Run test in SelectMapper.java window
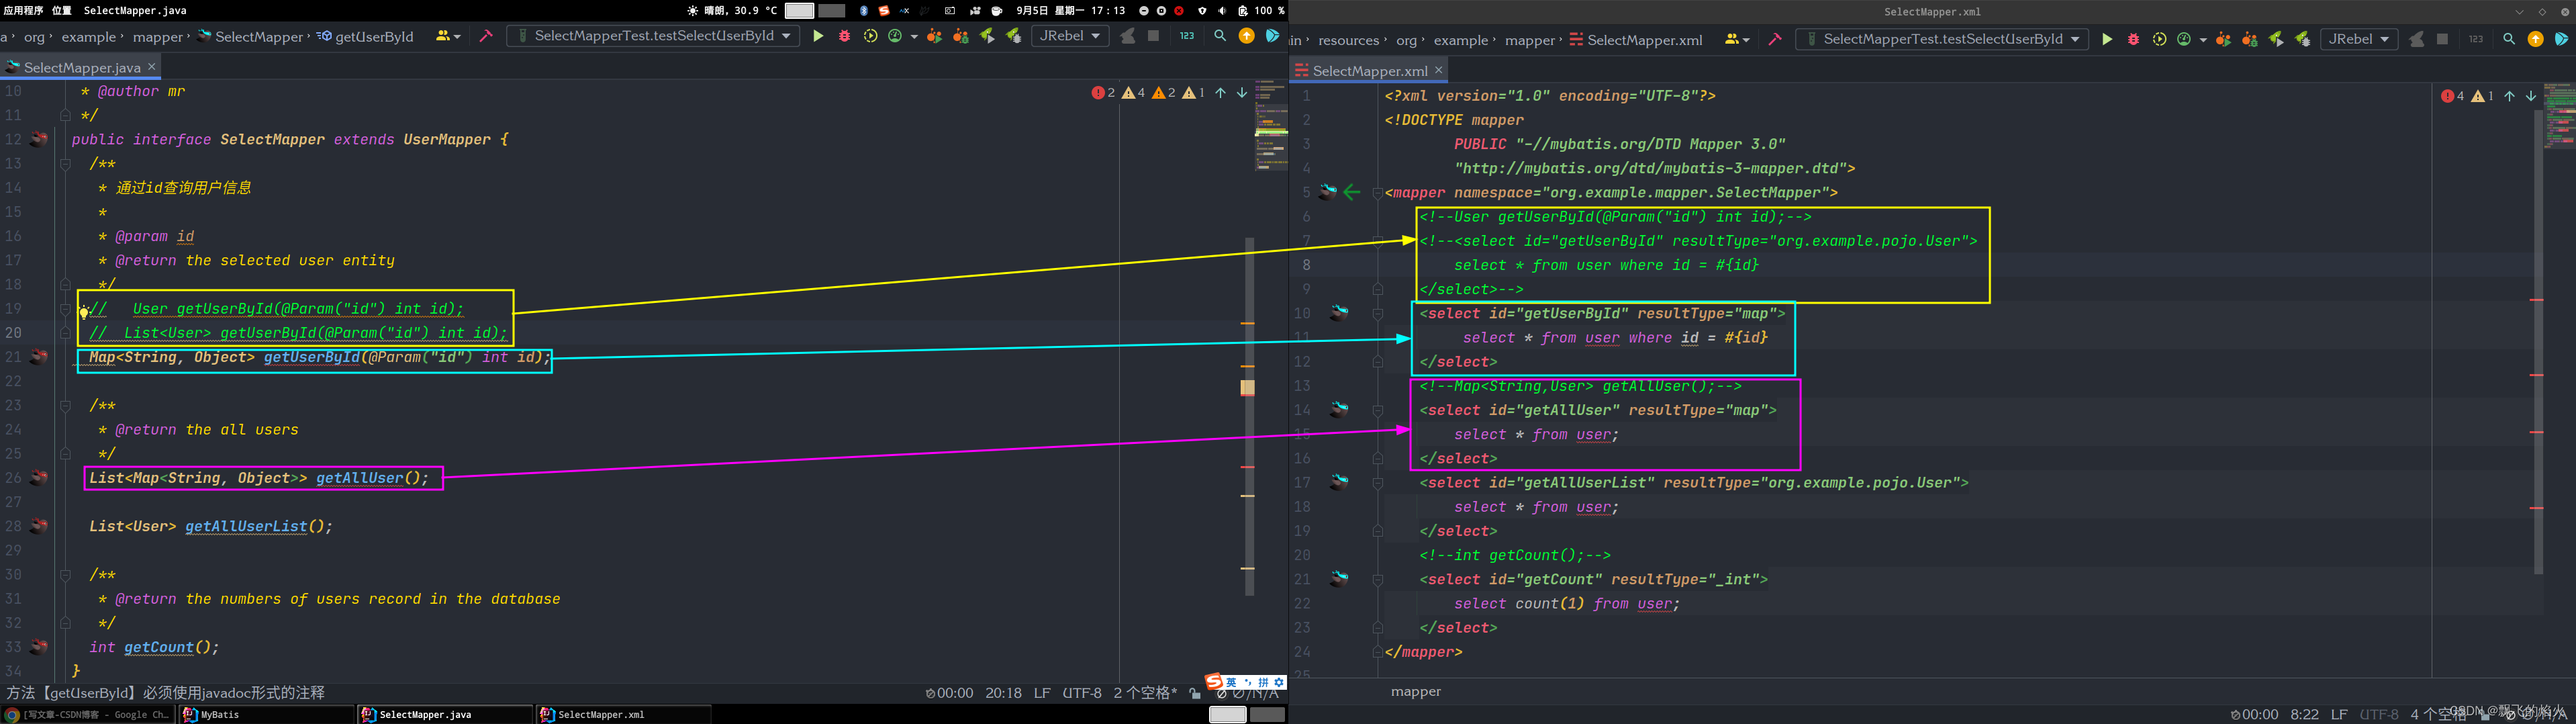The image size is (2576, 724). (x=818, y=36)
